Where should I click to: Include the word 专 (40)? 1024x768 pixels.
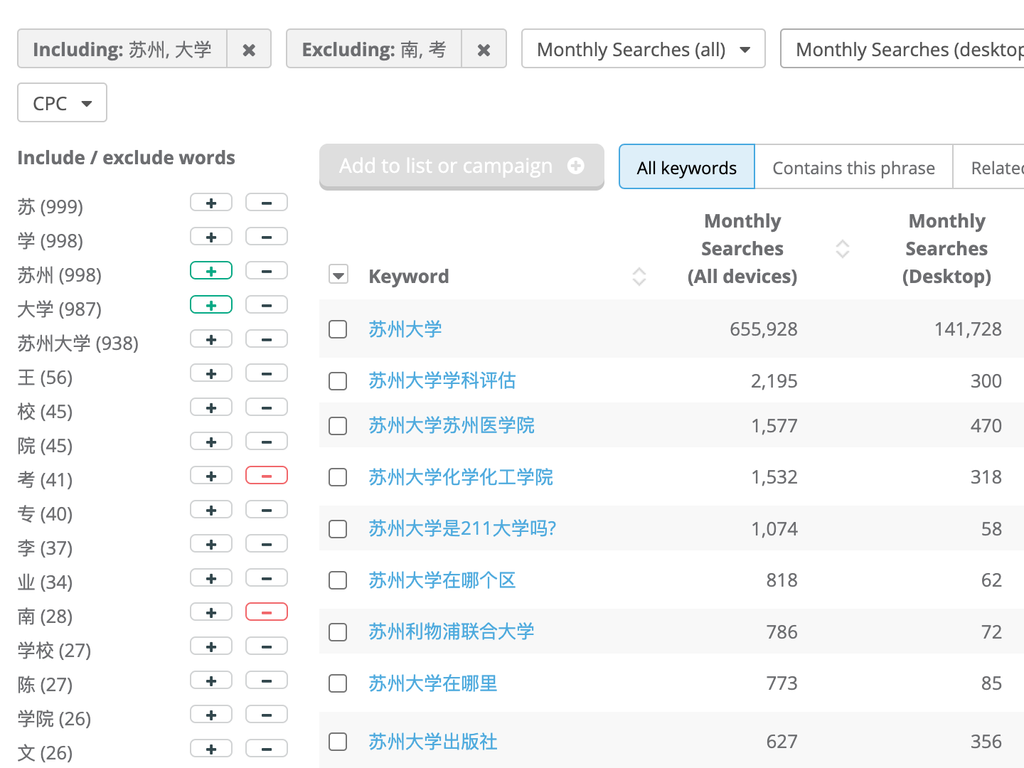click(211, 509)
